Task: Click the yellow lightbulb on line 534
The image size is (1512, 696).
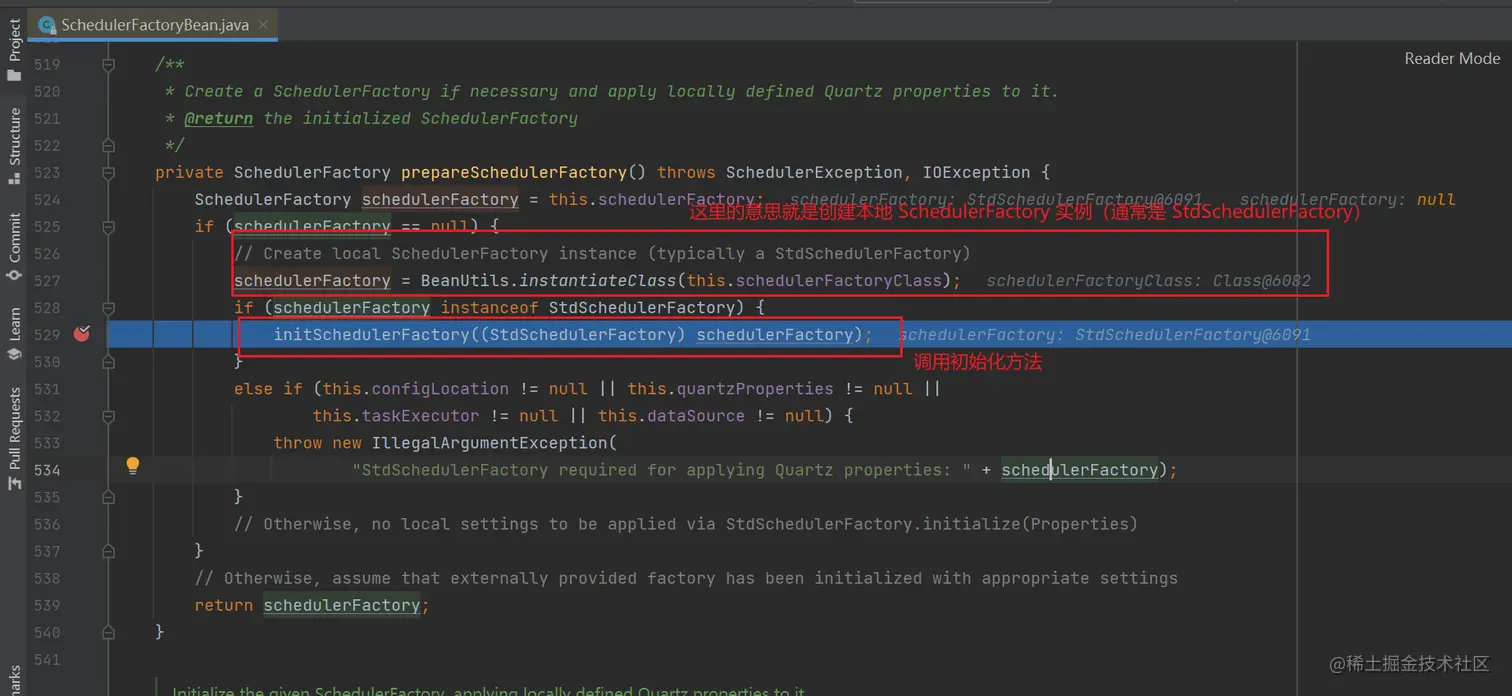Action: pyautogui.click(x=132, y=465)
